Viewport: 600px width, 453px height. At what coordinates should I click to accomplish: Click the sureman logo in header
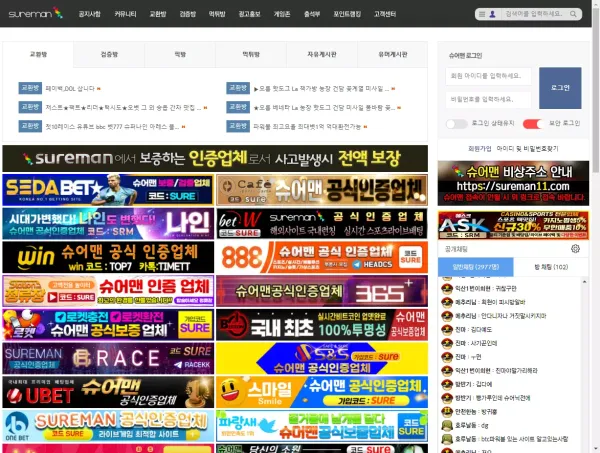pos(36,13)
